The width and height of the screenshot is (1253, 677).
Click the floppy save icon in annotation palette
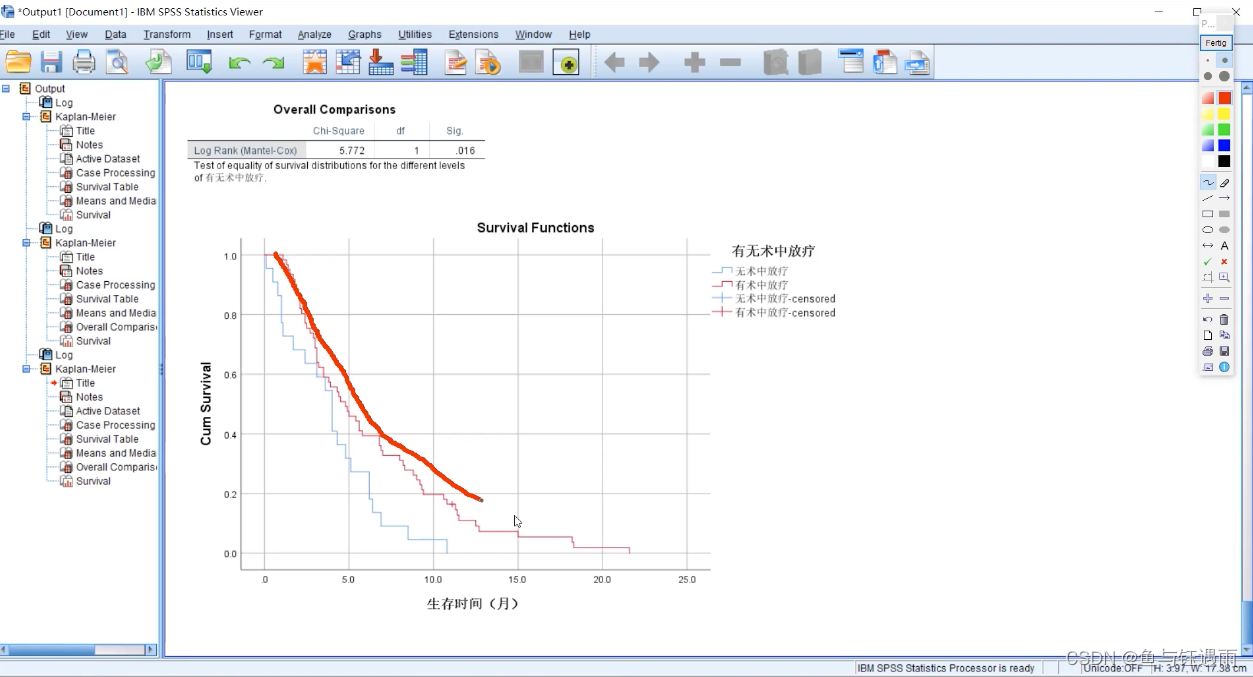click(x=1224, y=351)
